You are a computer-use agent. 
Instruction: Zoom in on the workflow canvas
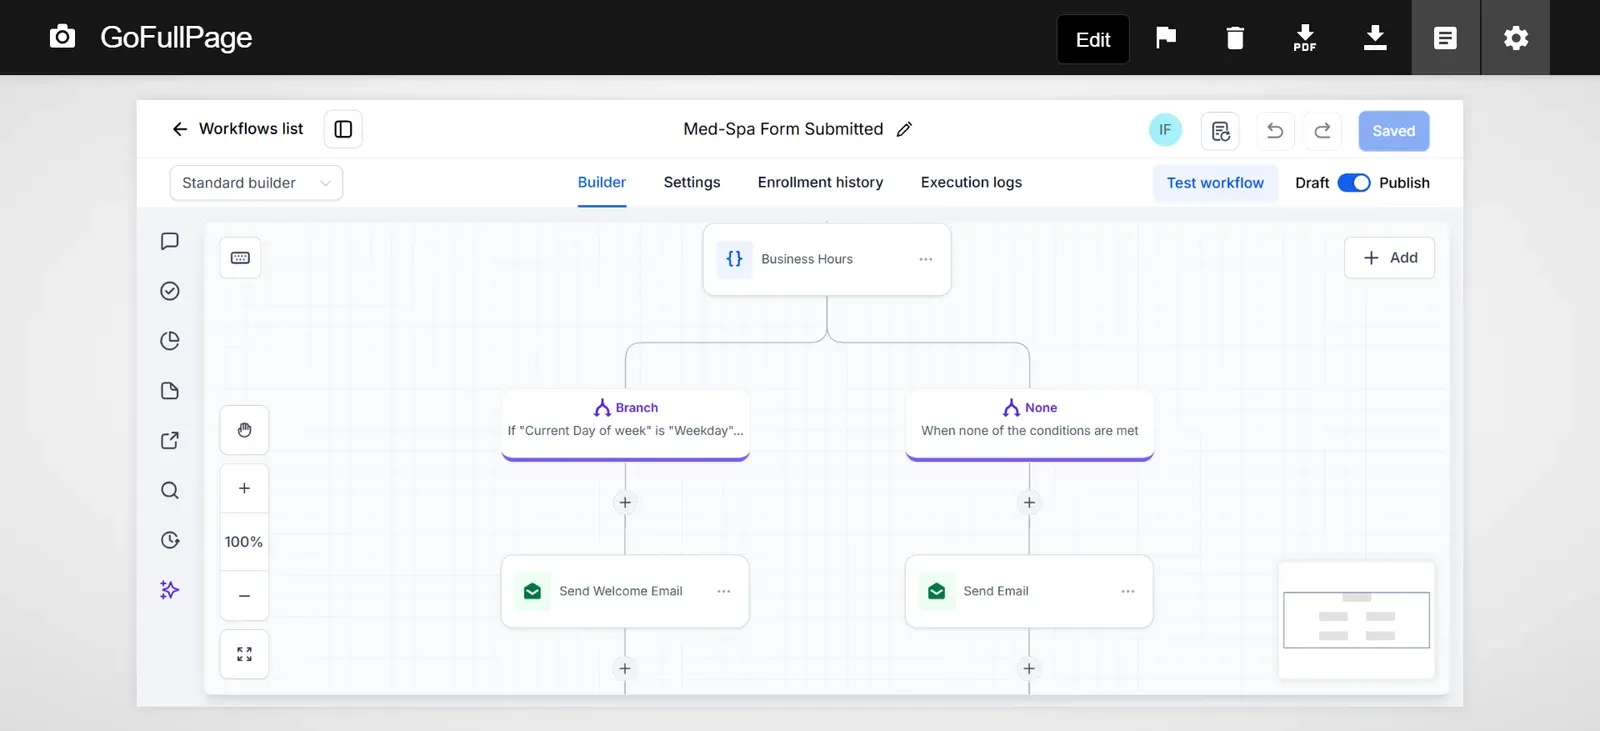[244, 489]
